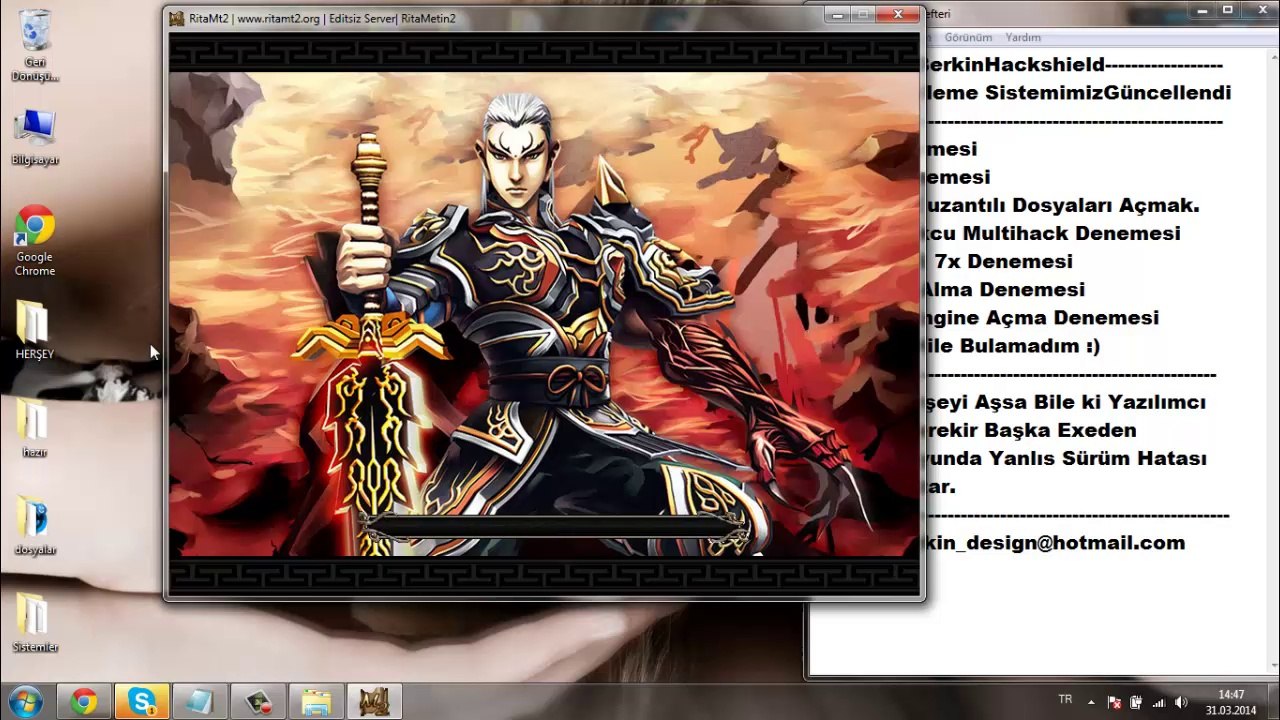
Task: Switch to Chrome in the taskbar
Action: [x=84, y=701]
